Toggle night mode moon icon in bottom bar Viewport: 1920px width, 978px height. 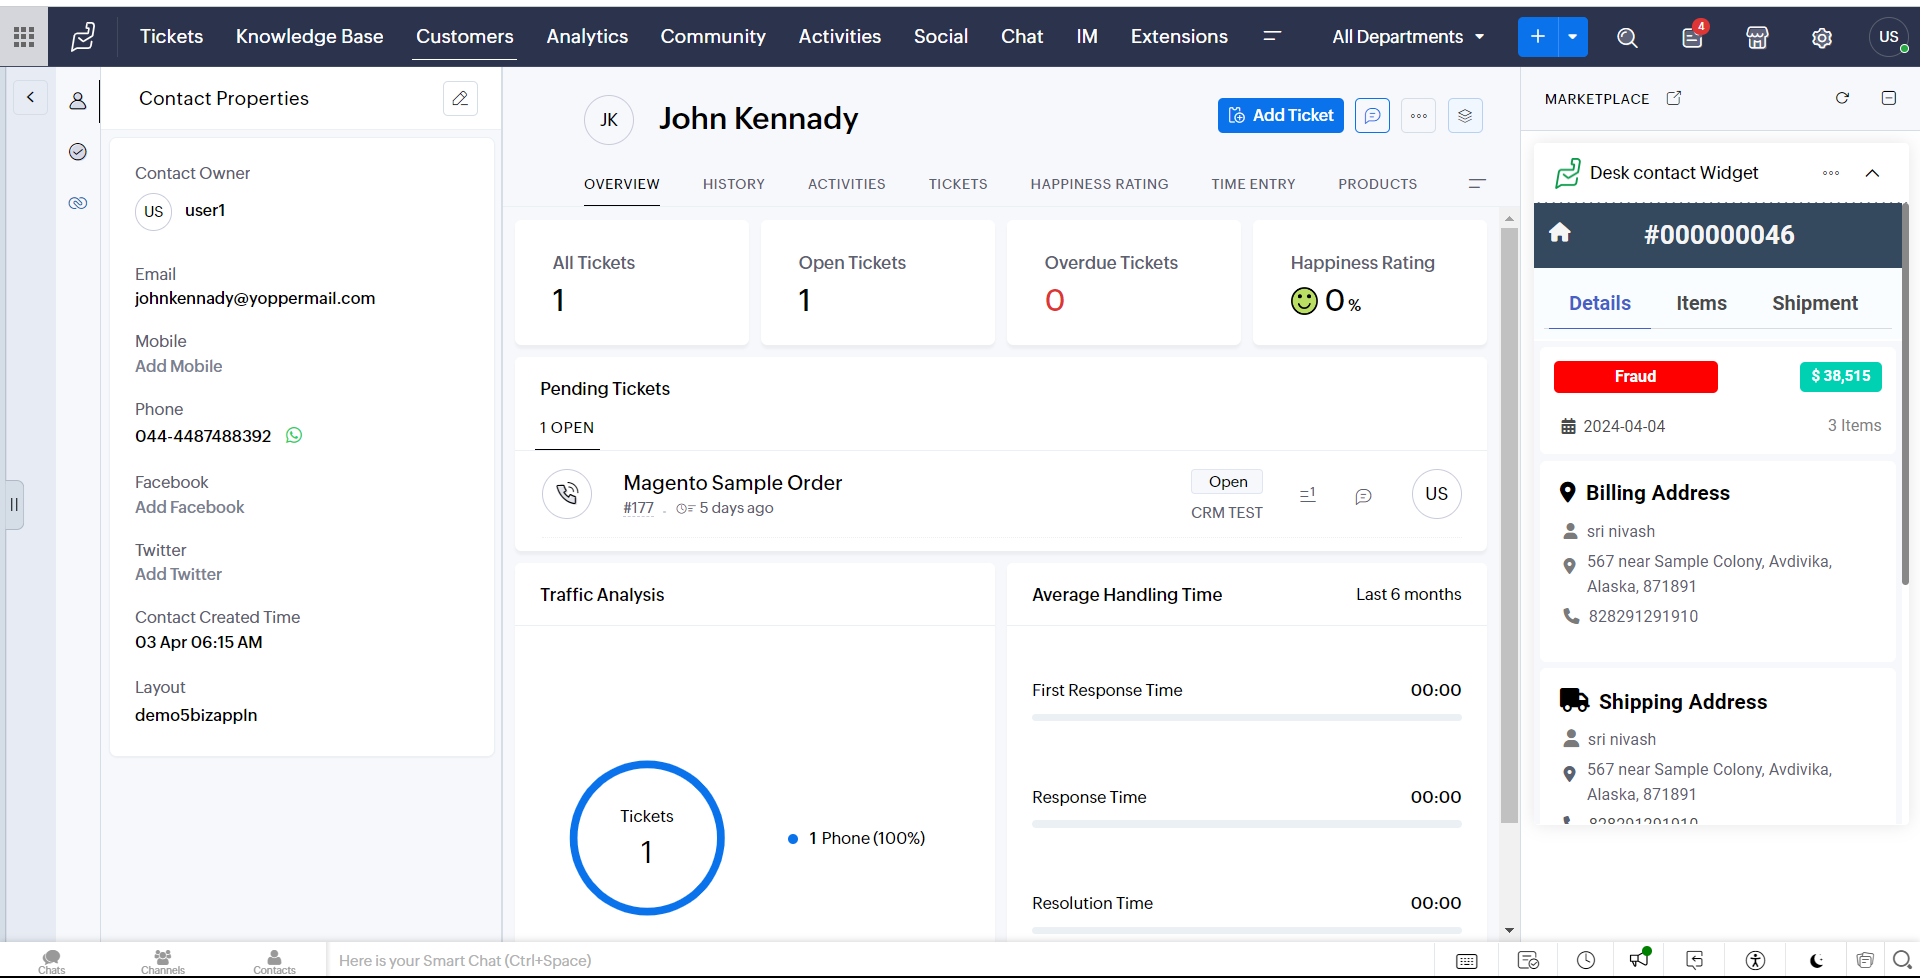tap(1816, 960)
